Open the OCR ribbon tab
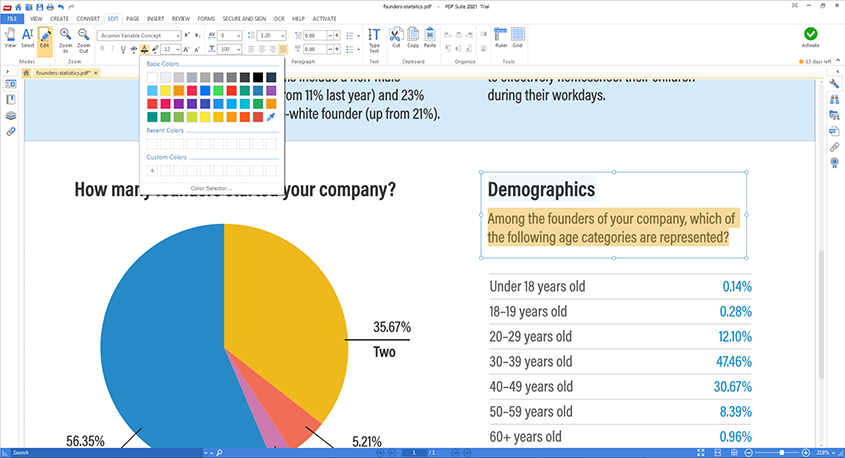This screenshot has width=845, height=458. point(279,18)
